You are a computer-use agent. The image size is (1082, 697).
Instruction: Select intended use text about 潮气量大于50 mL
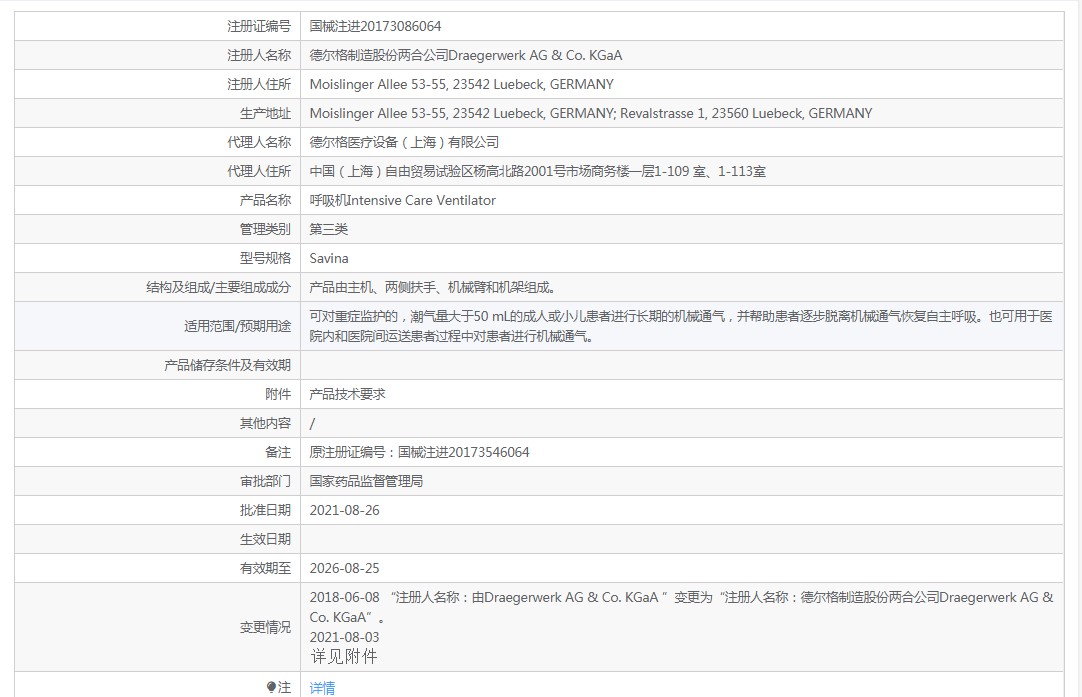pyautogui.click(x=681, y=326)
